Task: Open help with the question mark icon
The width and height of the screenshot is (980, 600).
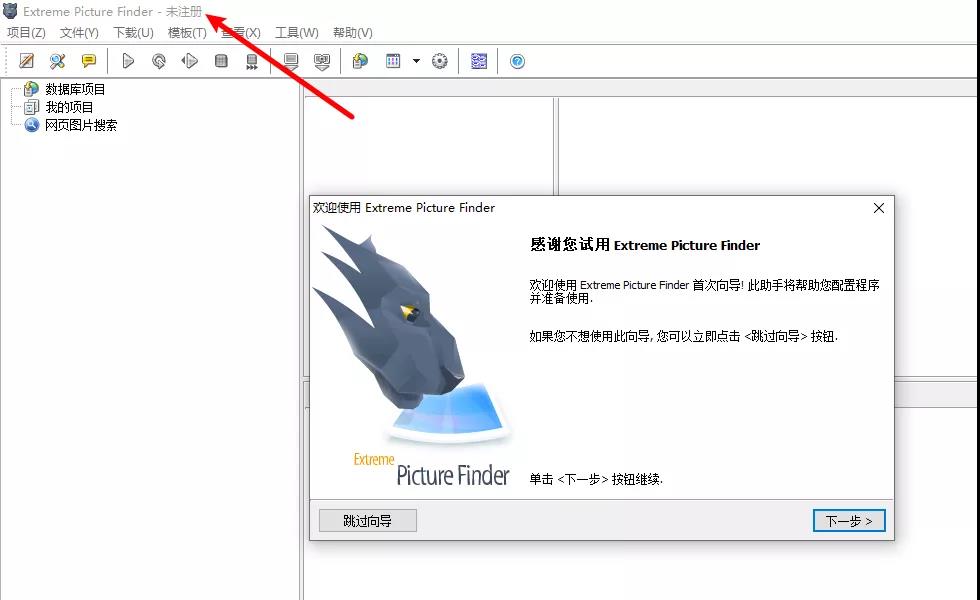Action: (518, 61)
